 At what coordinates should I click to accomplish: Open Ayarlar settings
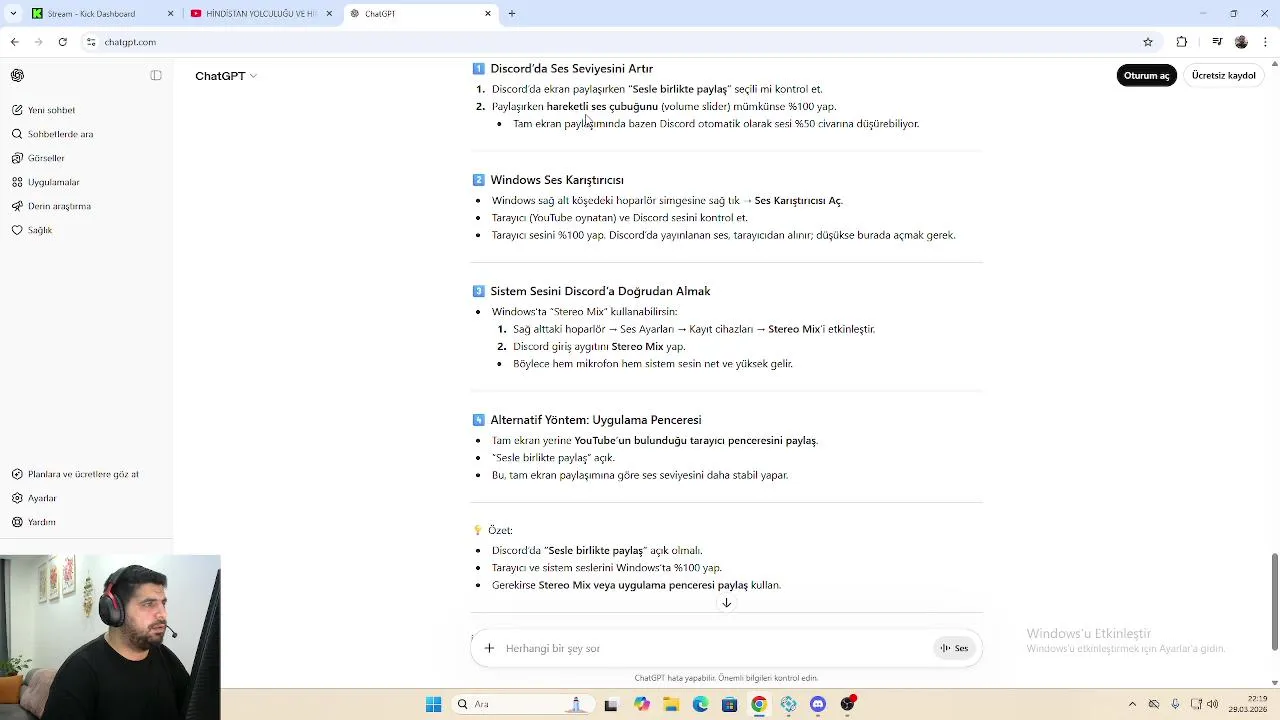pyautogui.click(x=42, y=498)
